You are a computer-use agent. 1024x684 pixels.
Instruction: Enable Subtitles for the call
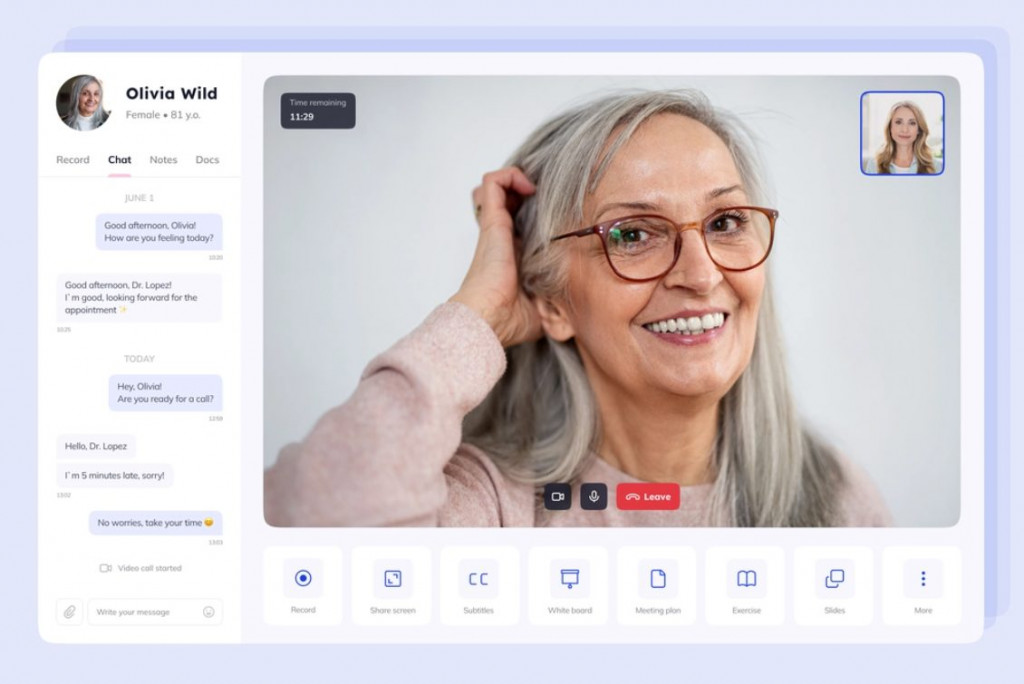pos(479,580)
